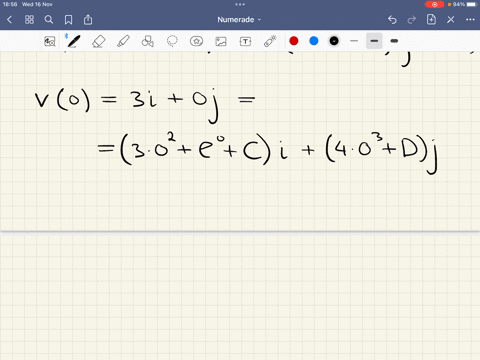Go back with the back arrow
The image size is (480, 360).
pyautogui.click(x=9, y=20)
